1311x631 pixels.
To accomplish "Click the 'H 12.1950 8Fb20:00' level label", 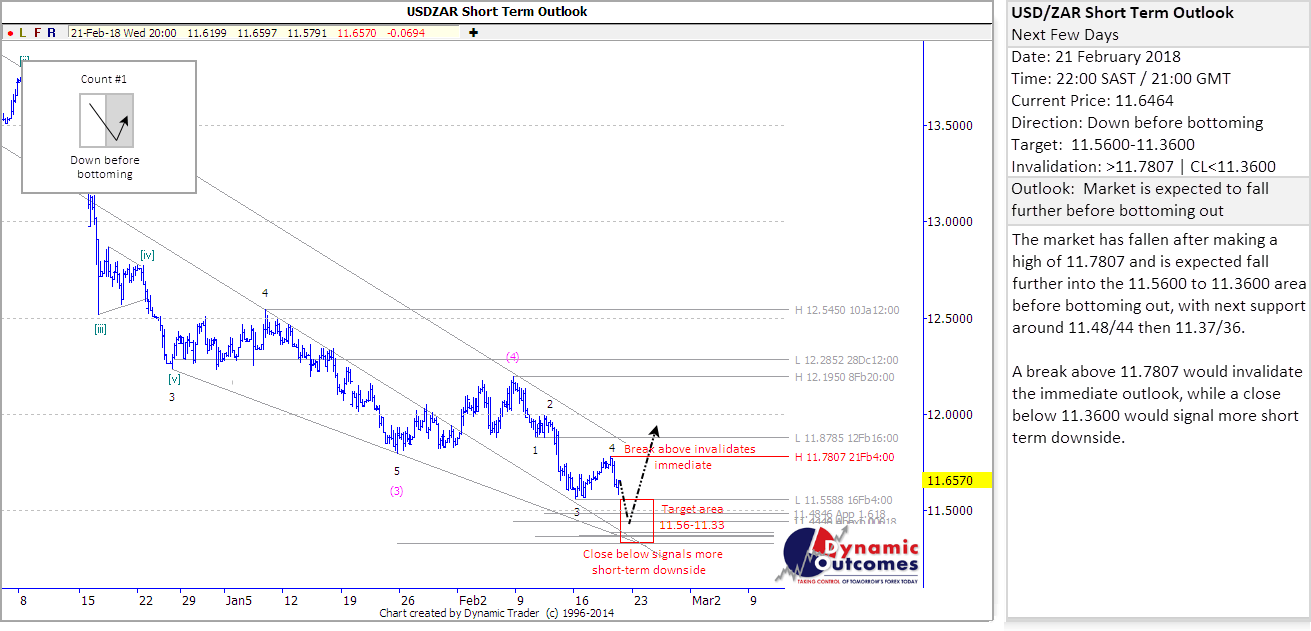I will click(844, 377).
